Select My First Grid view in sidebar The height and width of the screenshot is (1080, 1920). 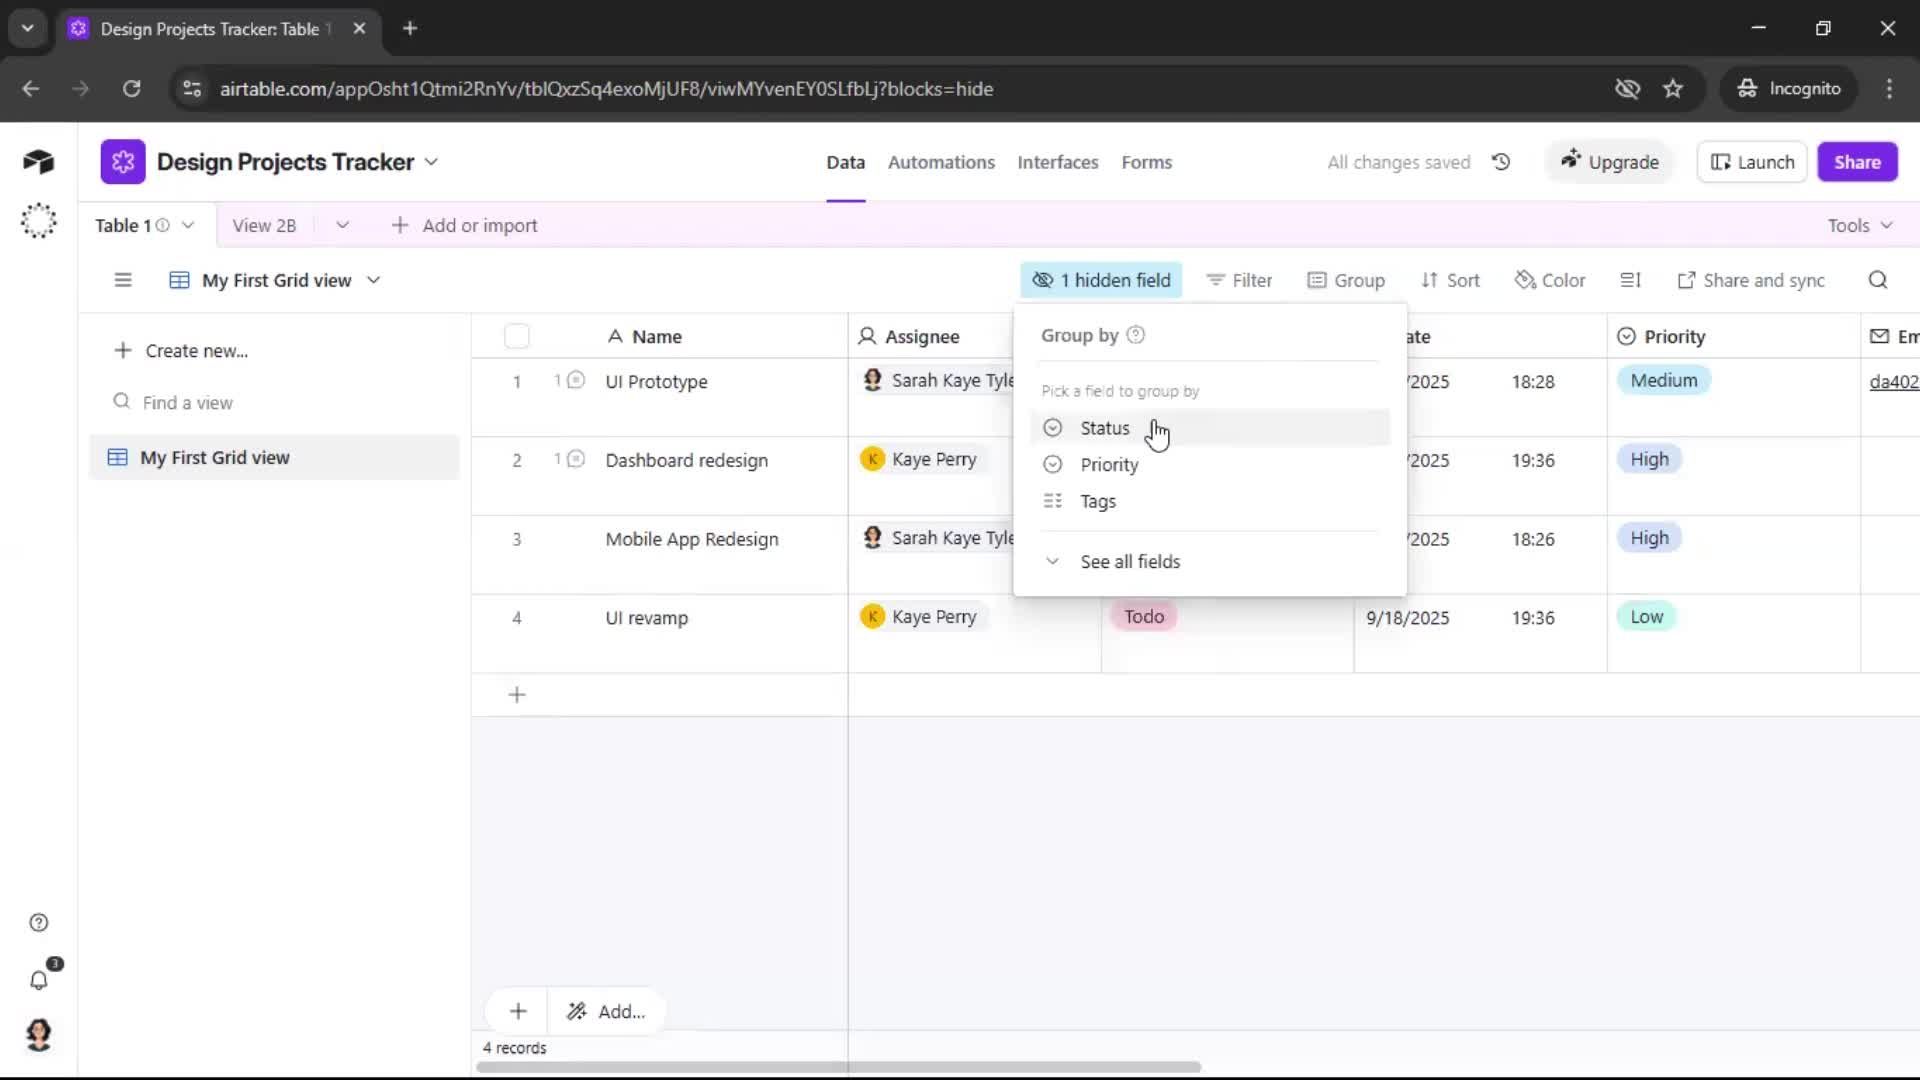(x=273, y=457)
